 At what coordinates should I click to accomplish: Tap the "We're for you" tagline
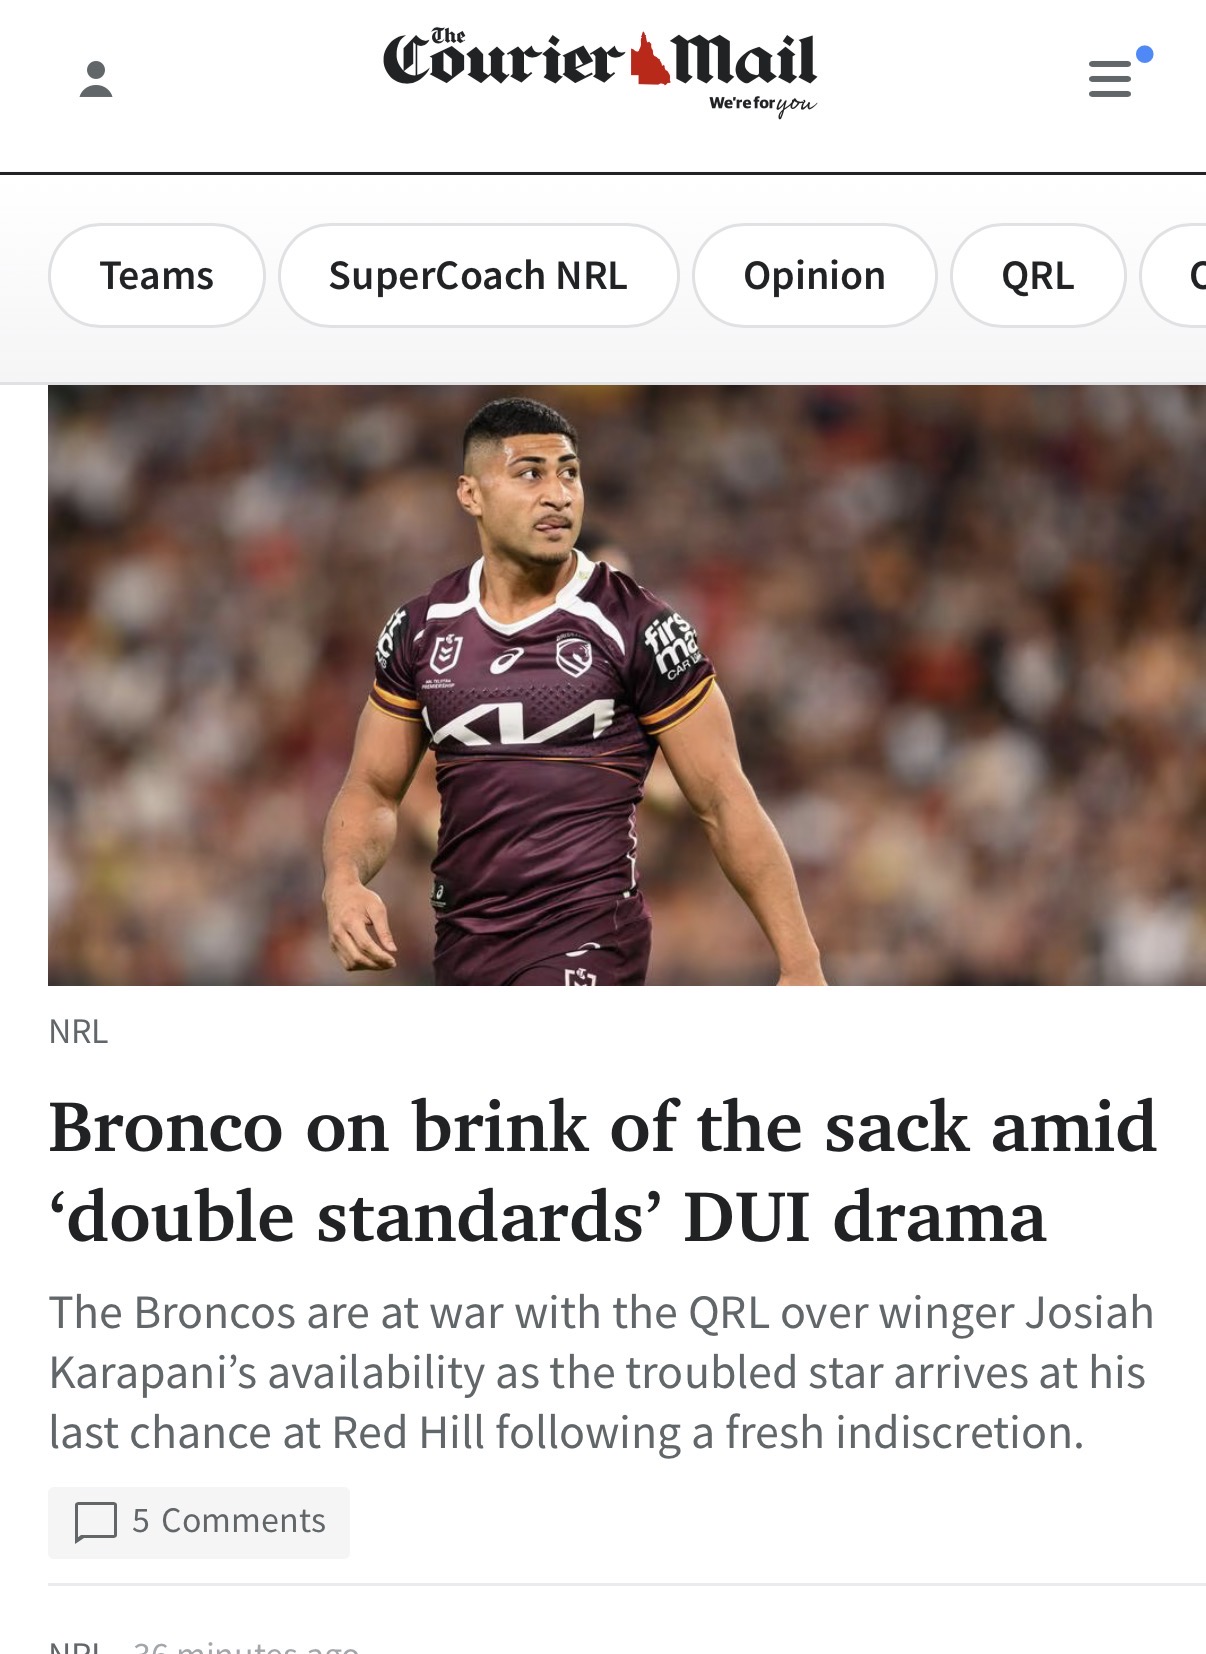click(762, 104)
